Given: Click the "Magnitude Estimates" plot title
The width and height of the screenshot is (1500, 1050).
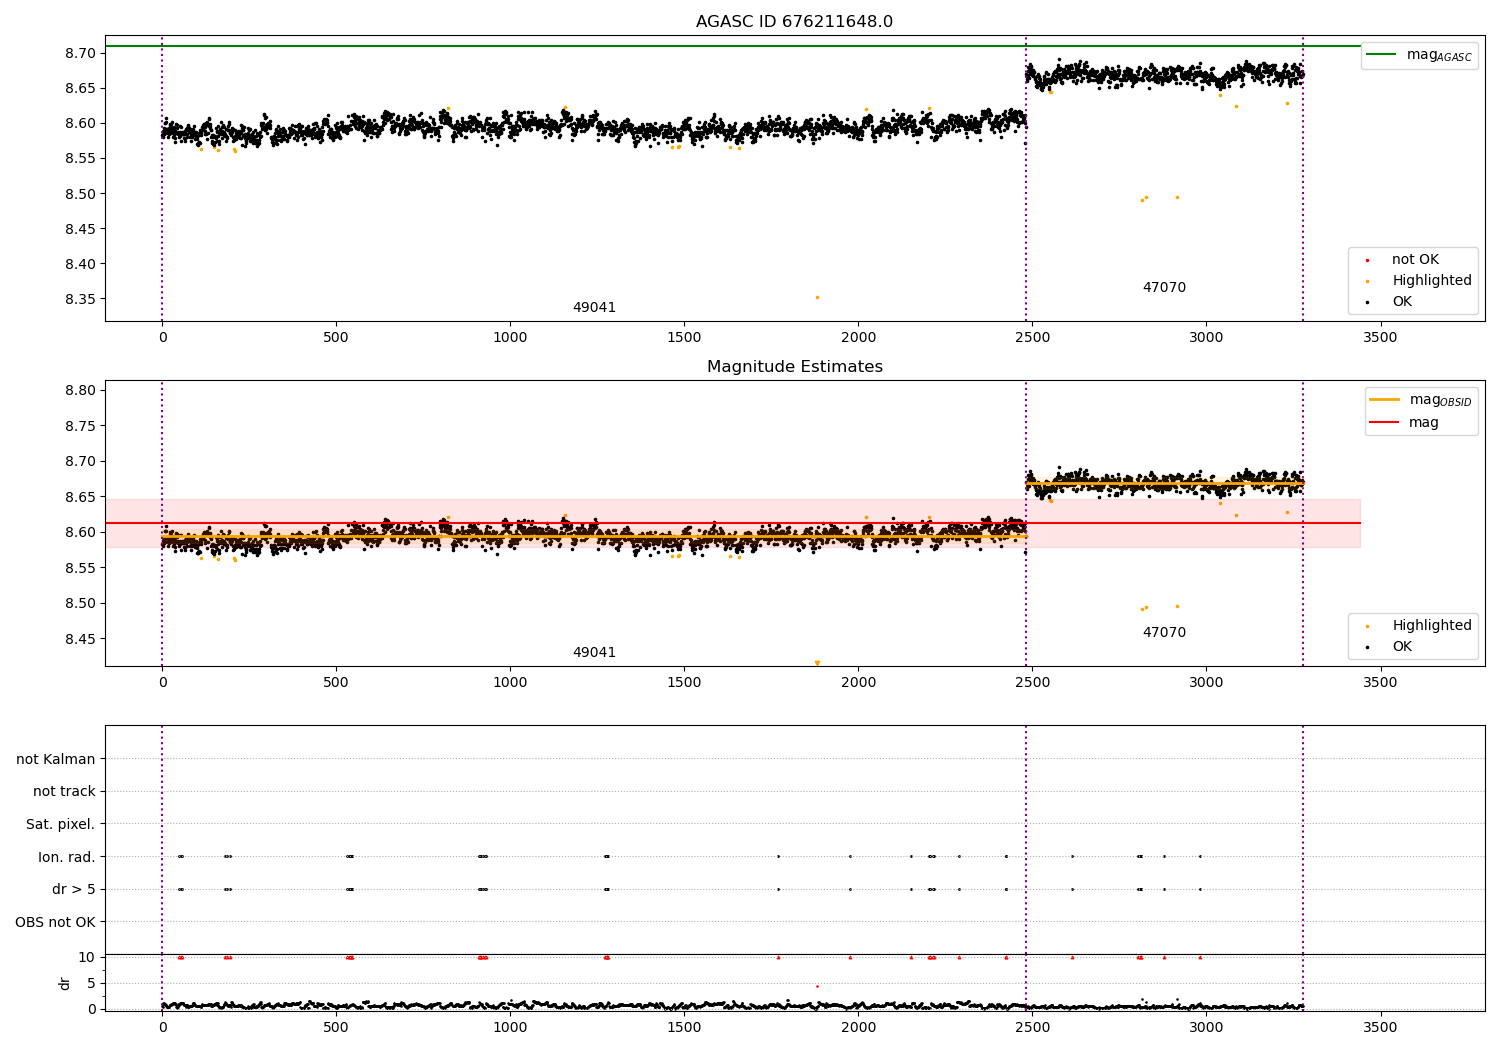Looking at the screenshot, I should coord(794,367).
